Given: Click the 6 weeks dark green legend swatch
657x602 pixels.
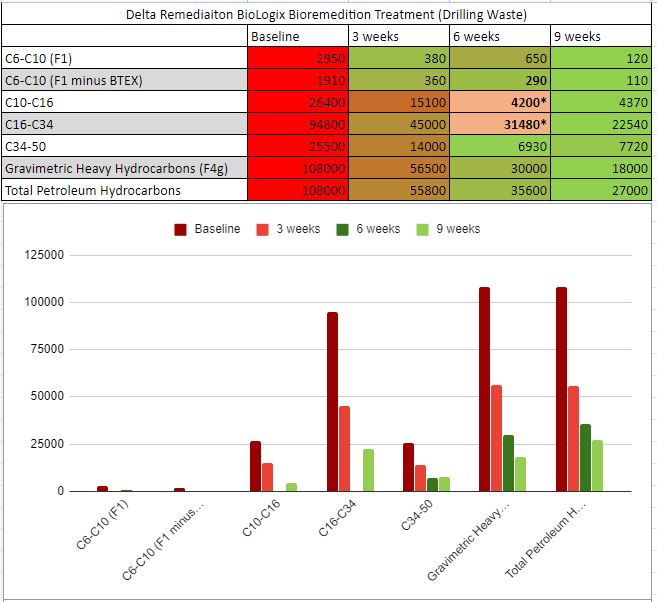Looking at the screenshot, I should click(342, 230).
